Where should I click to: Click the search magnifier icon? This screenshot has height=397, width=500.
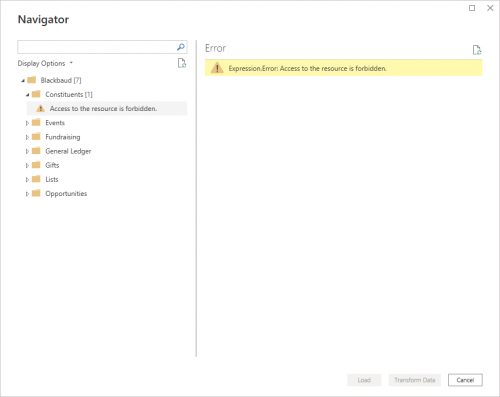tap(181, 47)
